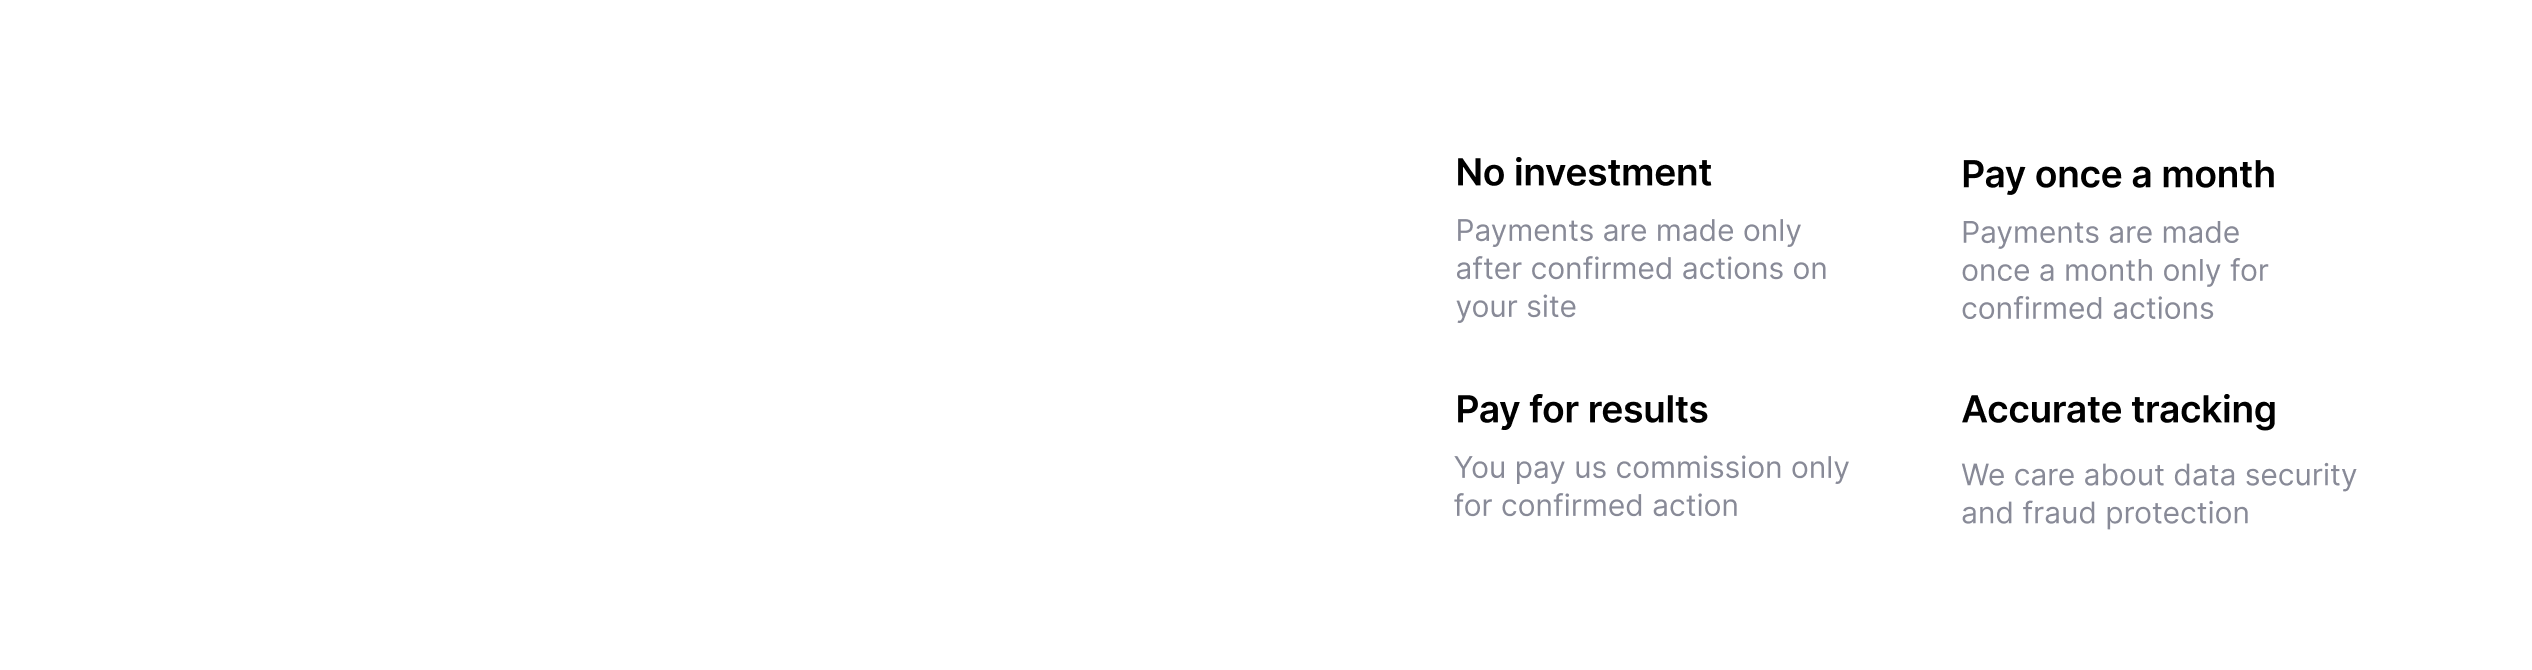
Task: Click the "after confirmed actions on" text line
Action: 1640,269
